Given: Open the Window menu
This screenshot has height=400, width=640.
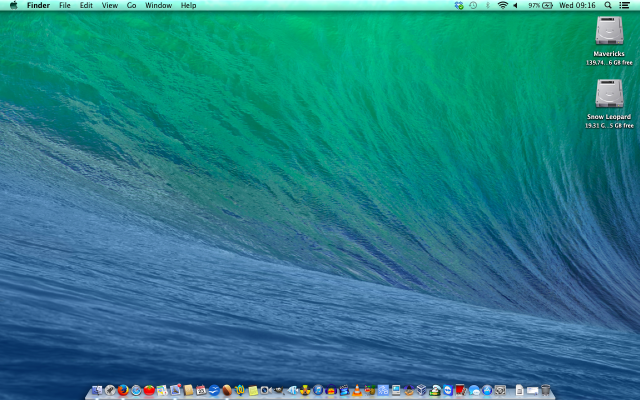Looking at the screenshot, I should point(158,5).
